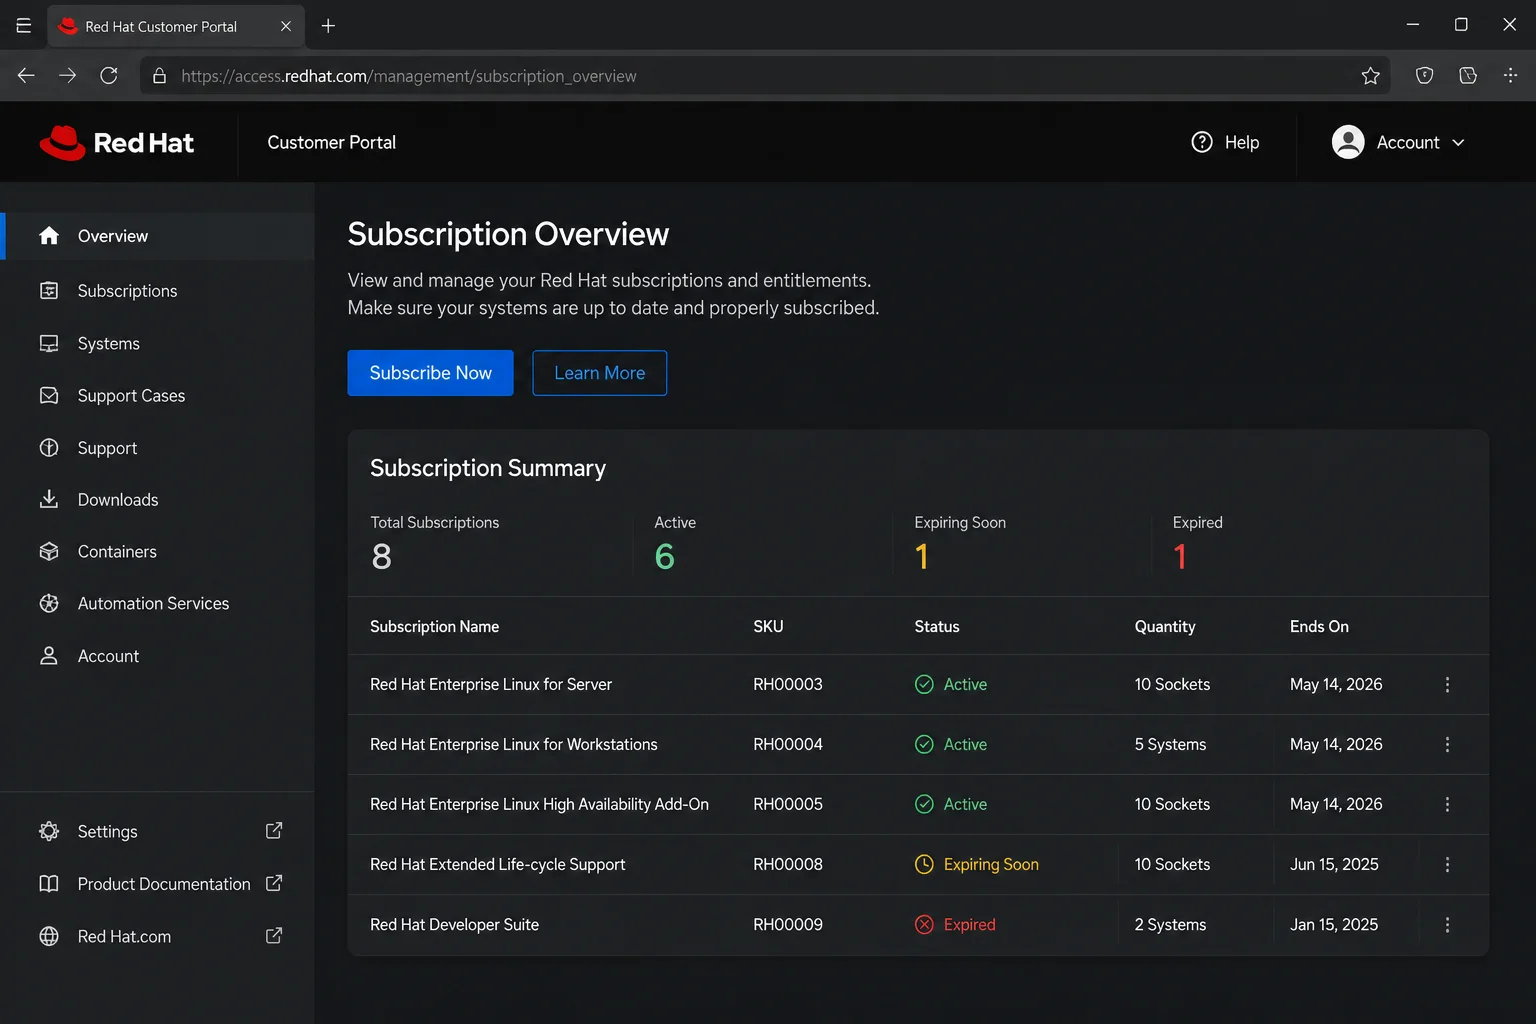Click the Help question mark icon
The width and height of the screenshot is (1536, 1024).
pyautogui.click(x=1202, y=142)
